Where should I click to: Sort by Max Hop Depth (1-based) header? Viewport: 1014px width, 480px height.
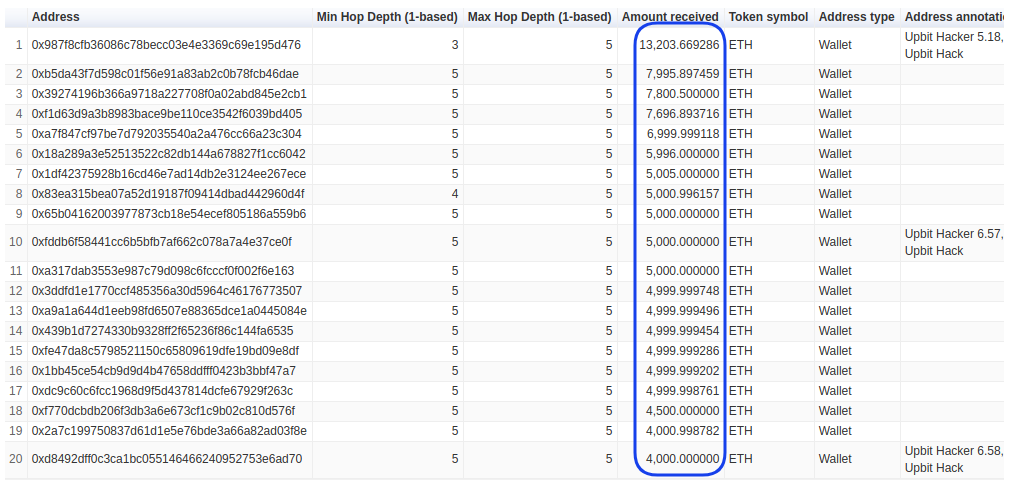(539, 17)
